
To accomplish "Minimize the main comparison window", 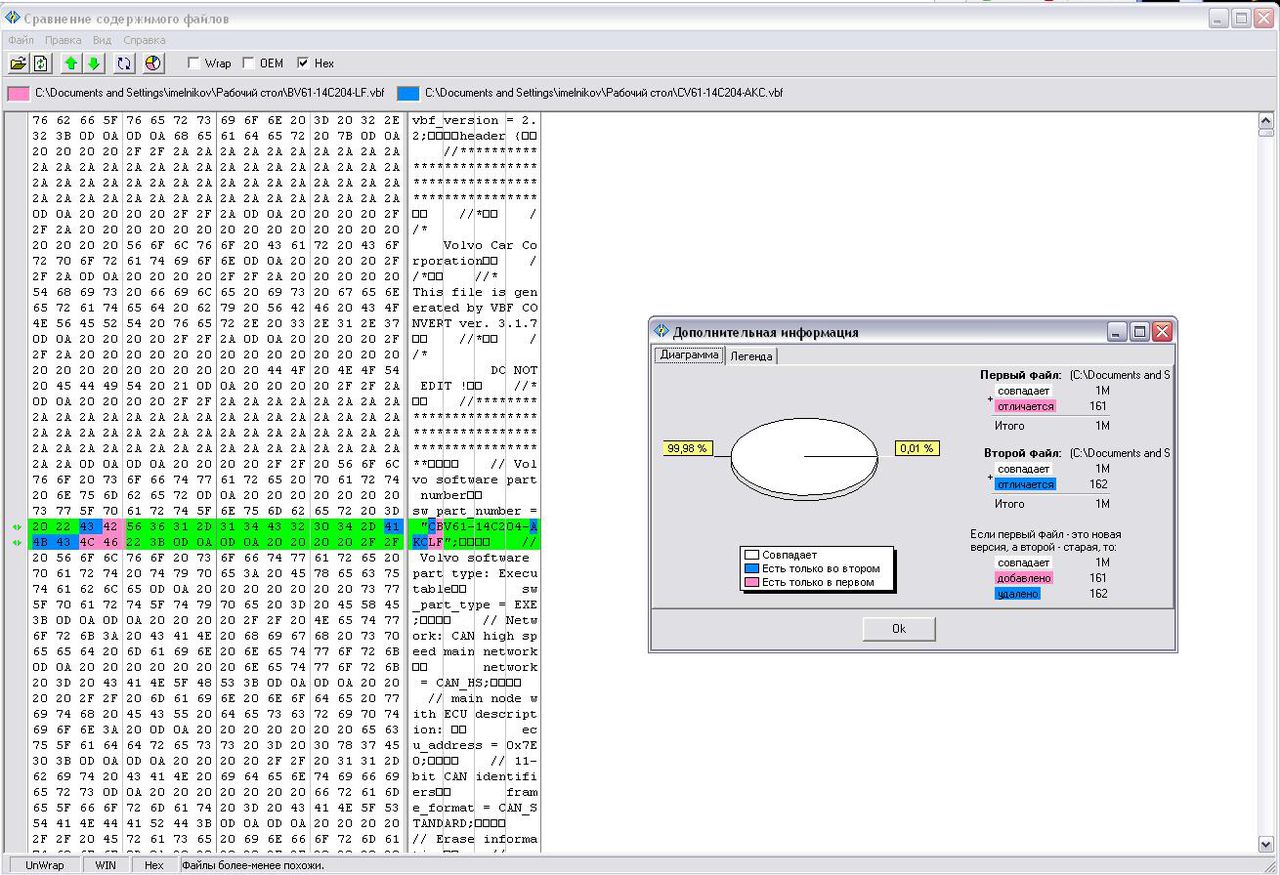I will 1219,18.
